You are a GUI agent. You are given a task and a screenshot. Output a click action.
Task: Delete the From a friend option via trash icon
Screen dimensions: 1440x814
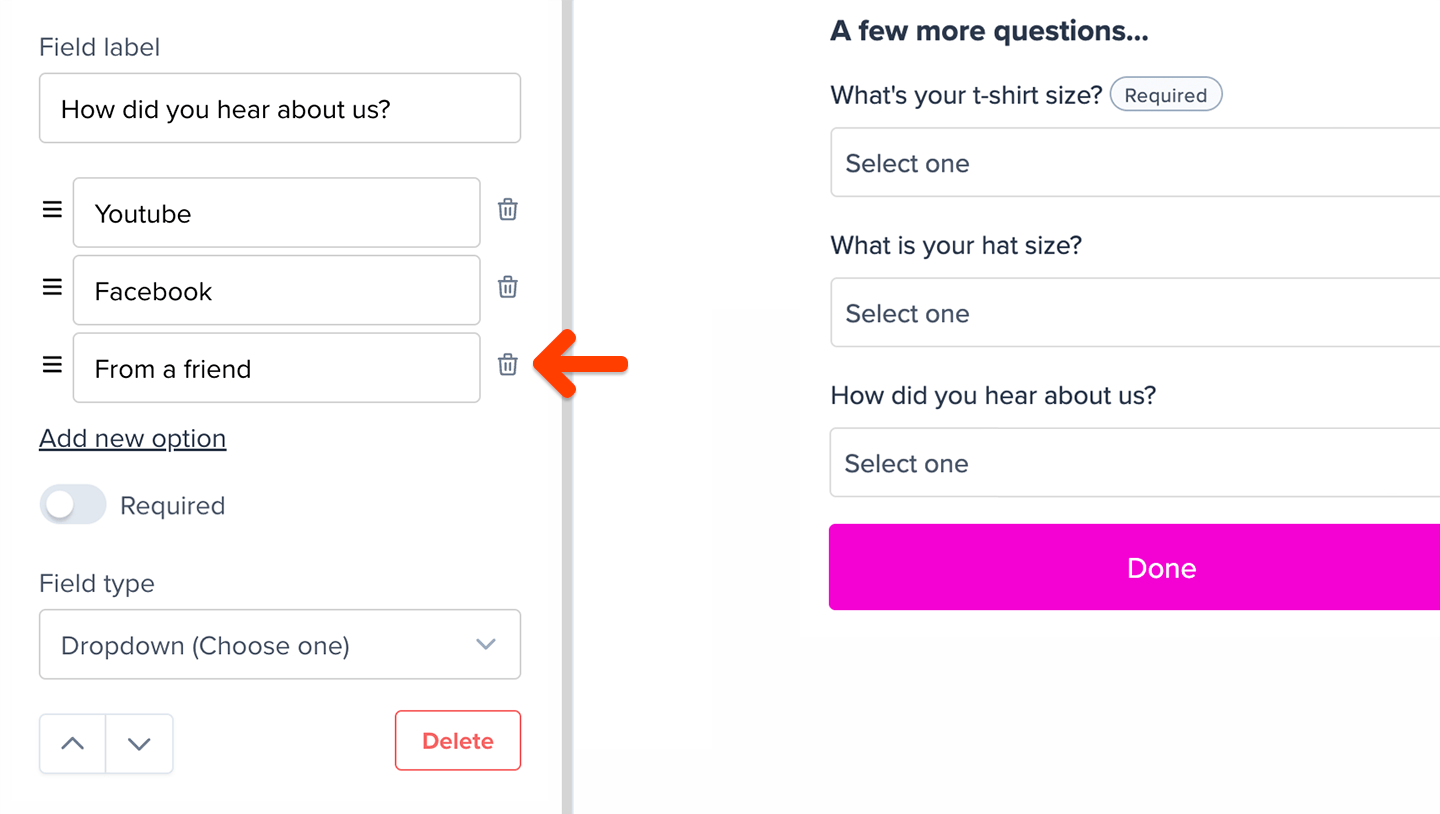pyautogui.click(x=507, y=364)
